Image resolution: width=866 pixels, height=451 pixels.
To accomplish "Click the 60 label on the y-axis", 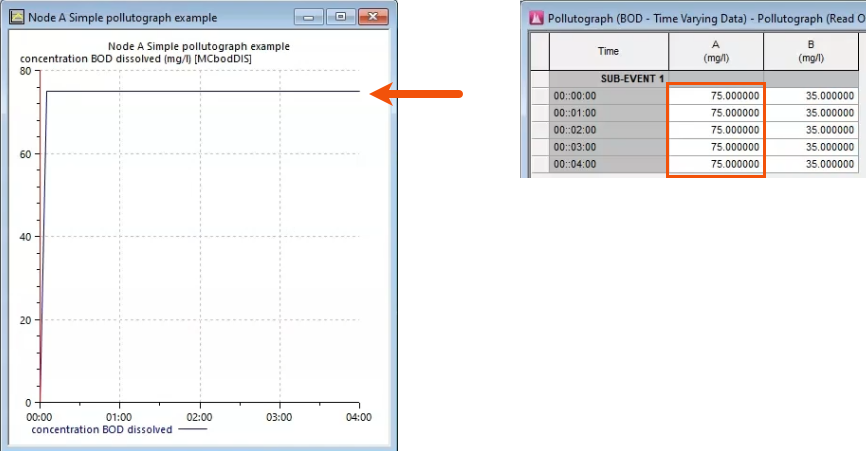I will [x=25, y=154].
